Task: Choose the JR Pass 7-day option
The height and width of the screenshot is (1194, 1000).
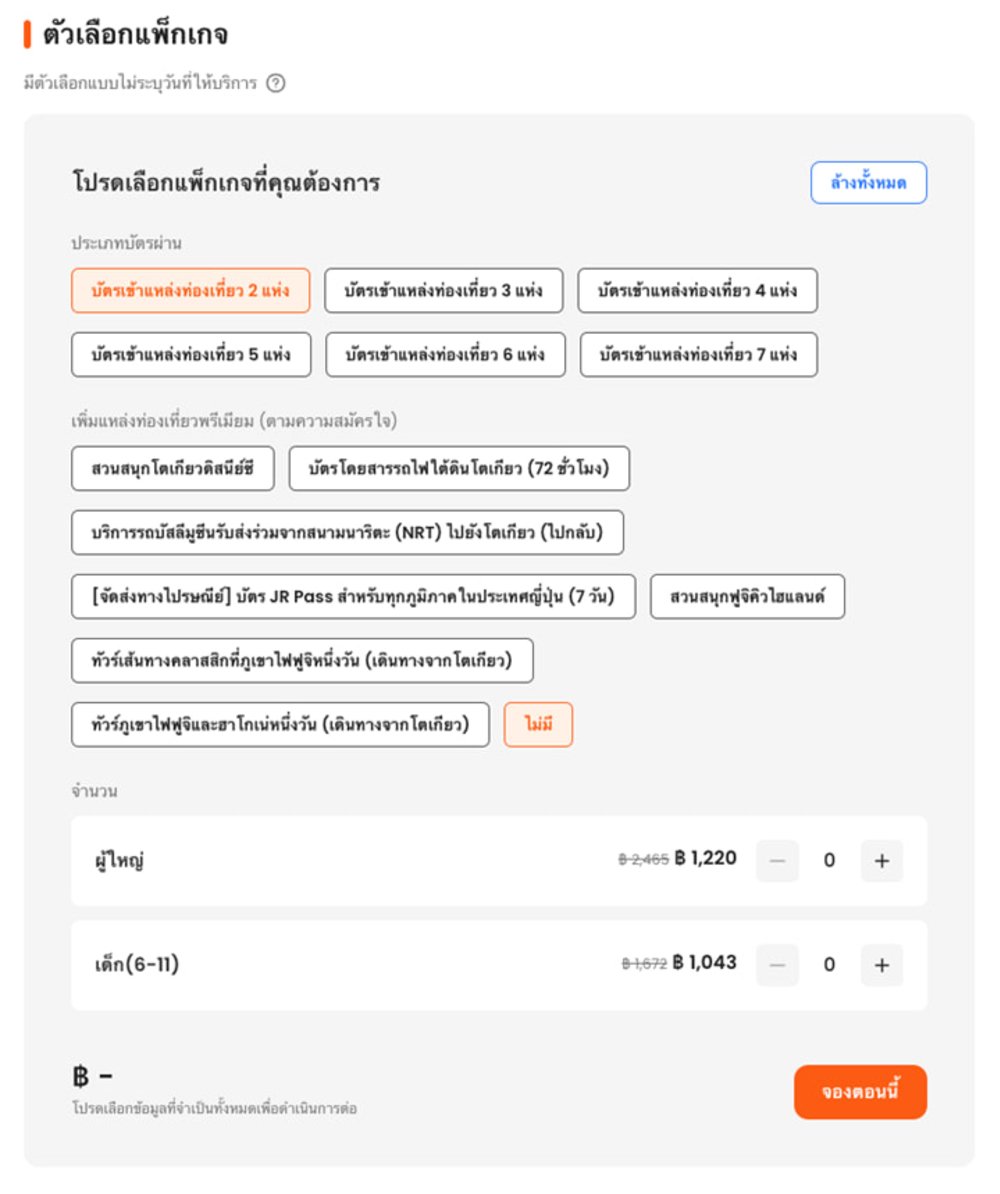Action: point(353,597)
